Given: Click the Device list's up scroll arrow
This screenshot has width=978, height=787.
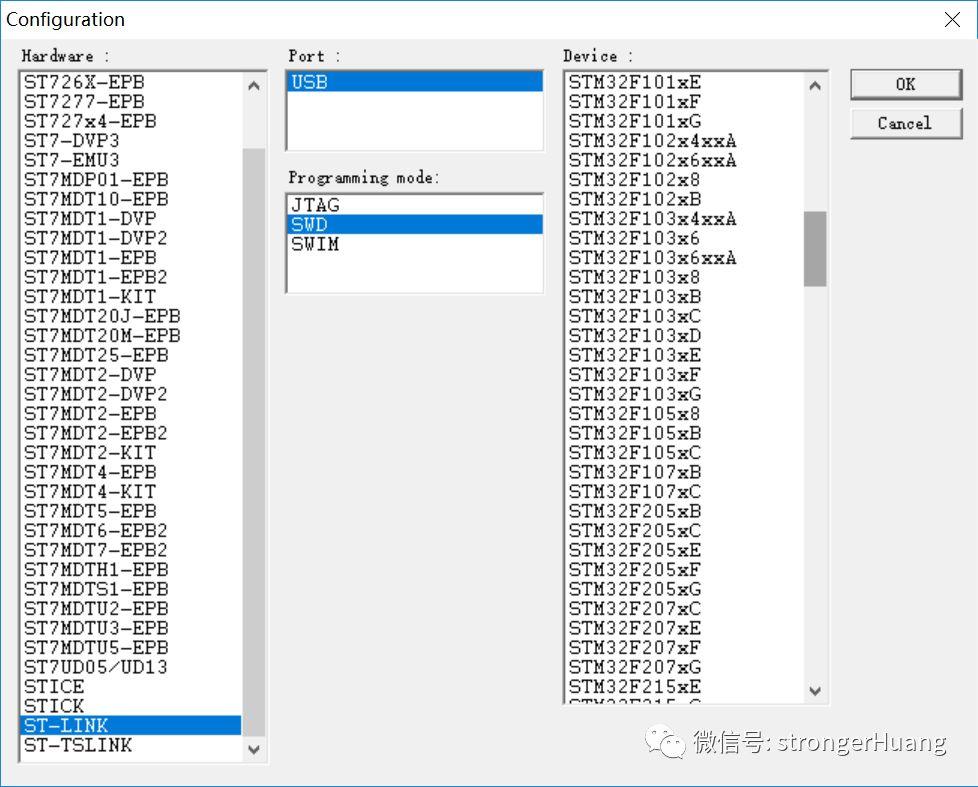Looking at the screenshot, I should pyautogui.click(x=815, y=85).
